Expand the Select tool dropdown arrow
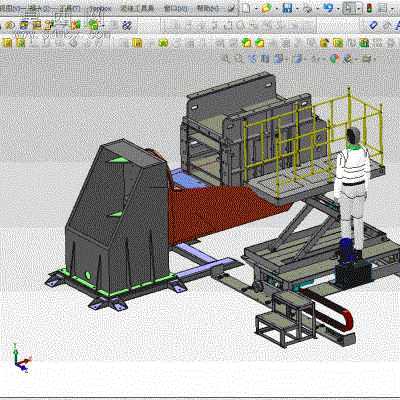This screenshot has width=400, height=400. coord(359,8)
